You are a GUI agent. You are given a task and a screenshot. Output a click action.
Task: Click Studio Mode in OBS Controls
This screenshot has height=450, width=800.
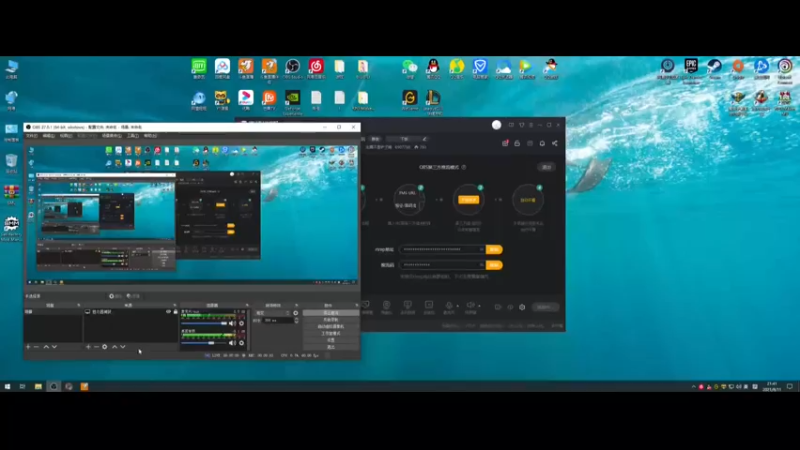tap(331, 333)
